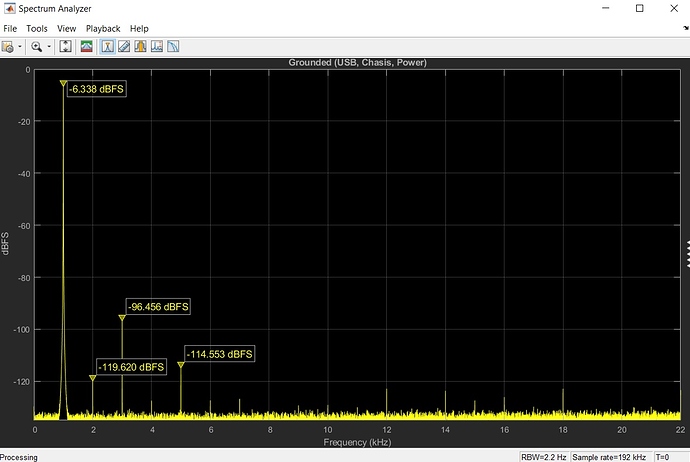Open spectrum settings green-red icon
The width and height of the screenshot is (690, 462).
pos(87,46)
